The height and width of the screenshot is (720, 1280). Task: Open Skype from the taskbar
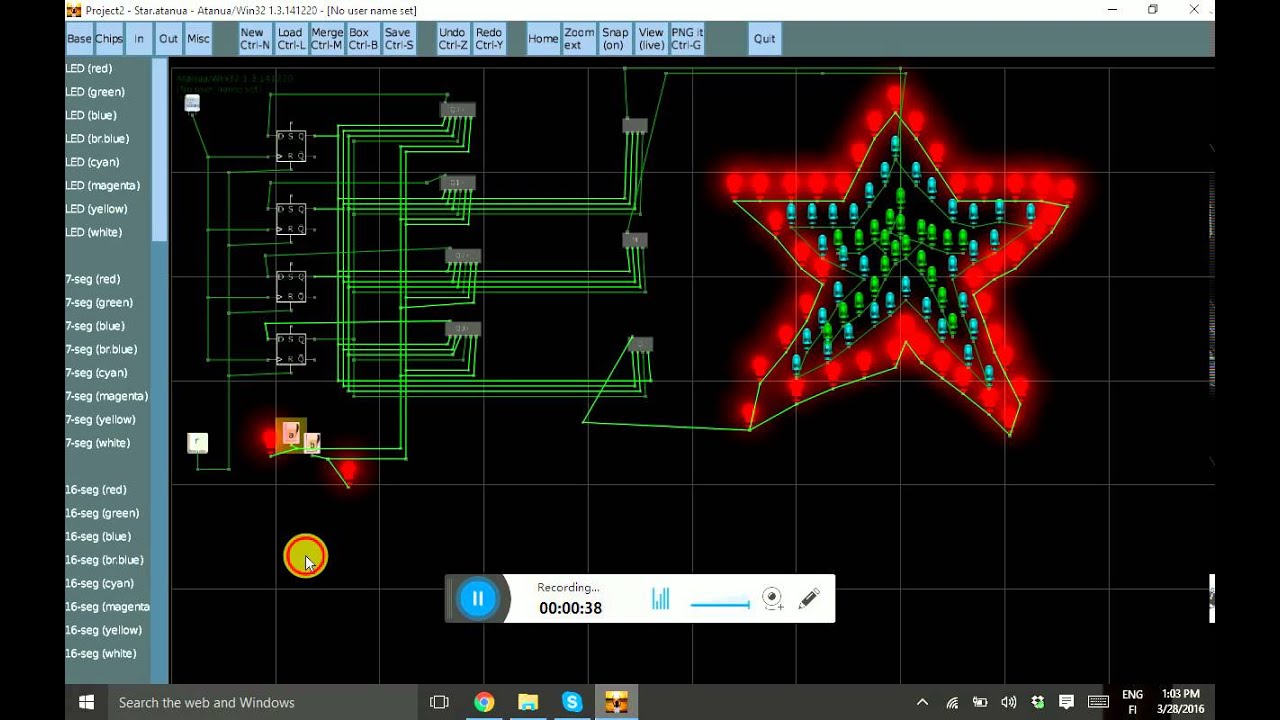pyautogui.click(x=572, y=702)
